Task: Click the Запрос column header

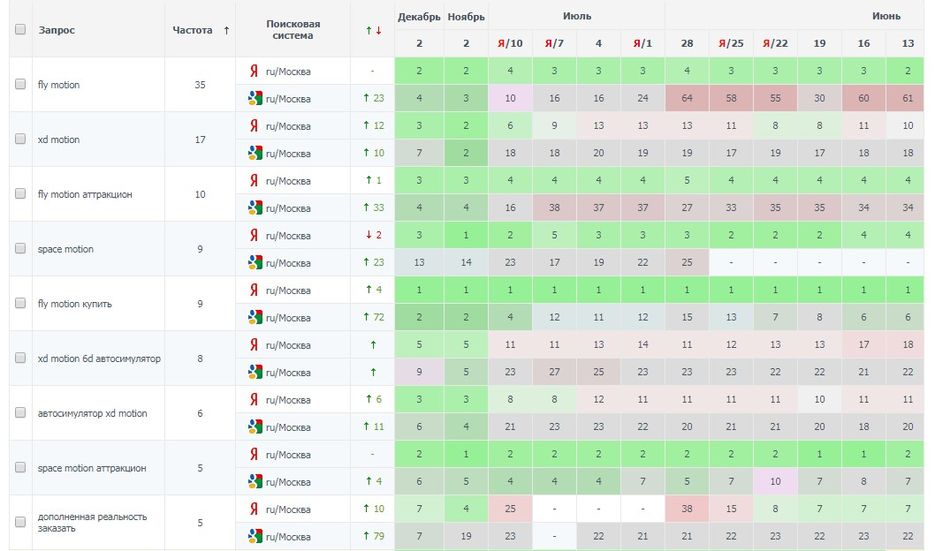Action: pyautogui.click(x=57, y=30)
